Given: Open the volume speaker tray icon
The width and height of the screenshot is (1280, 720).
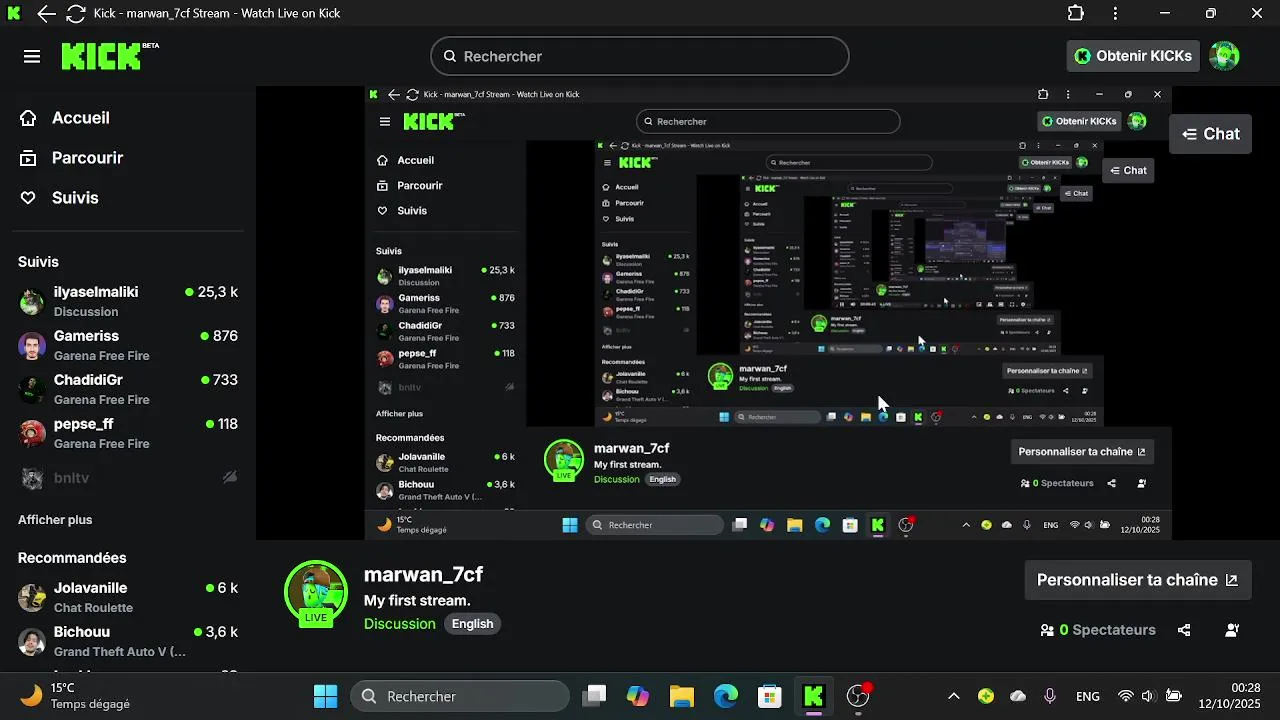Looking at the screenshot, I should click(x=1148, y=696).
